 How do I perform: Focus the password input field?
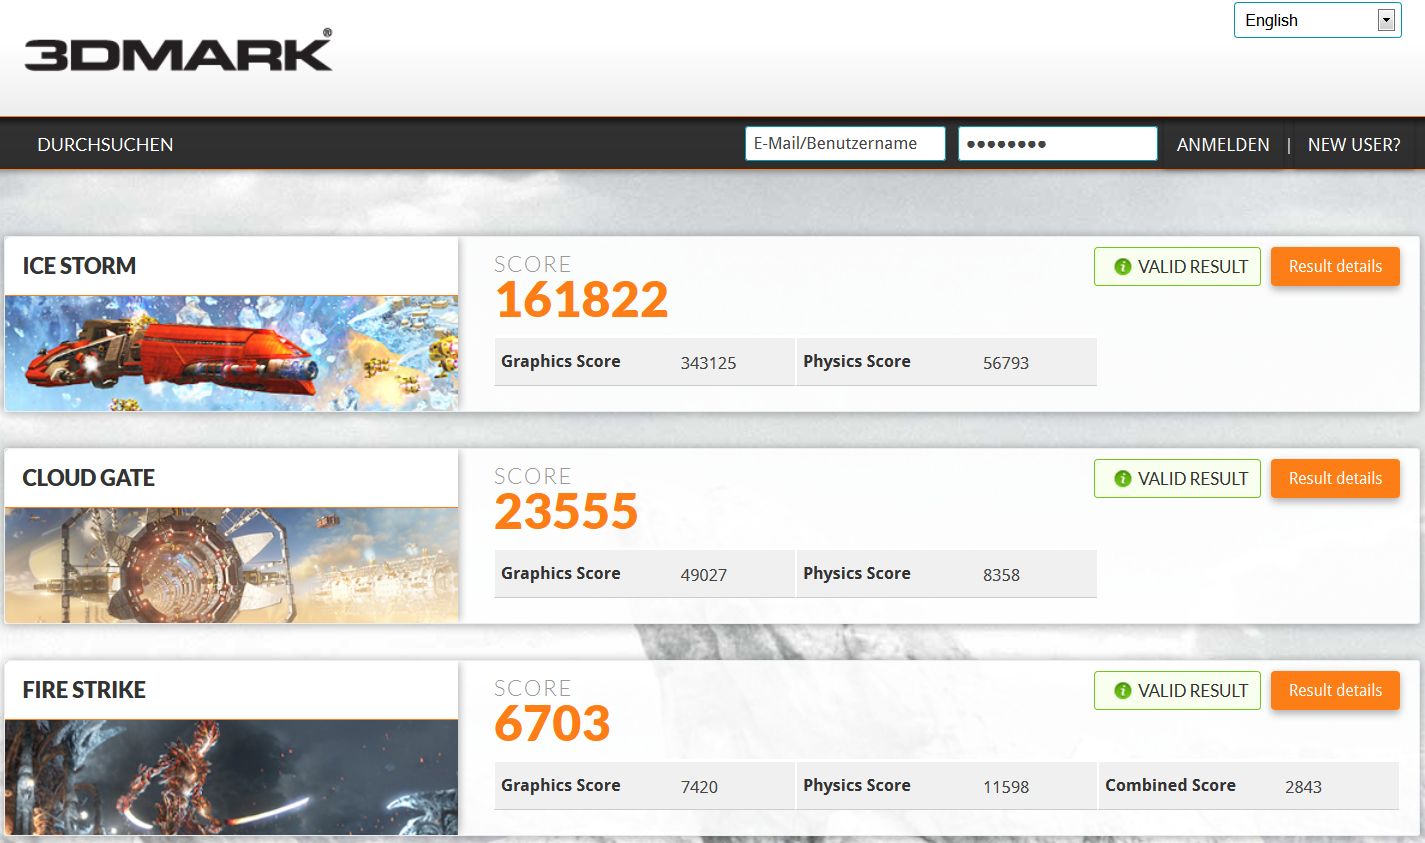(x=1058, y=143)
